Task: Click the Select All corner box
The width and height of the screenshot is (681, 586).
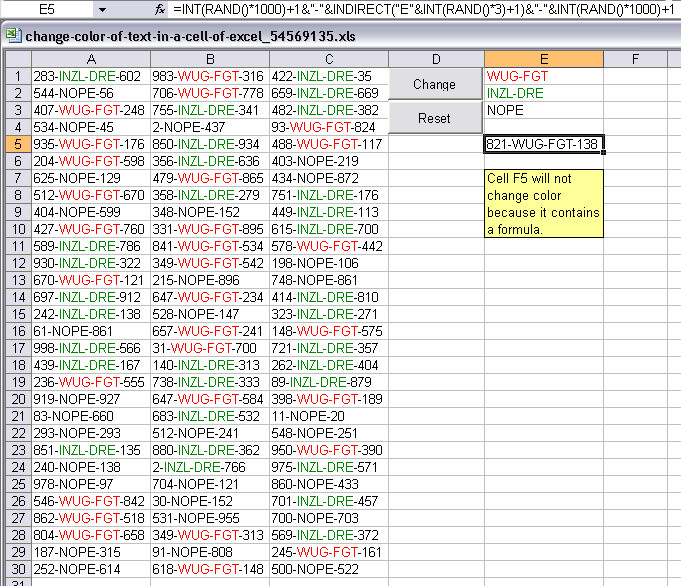Action: (x=18, y=59)
